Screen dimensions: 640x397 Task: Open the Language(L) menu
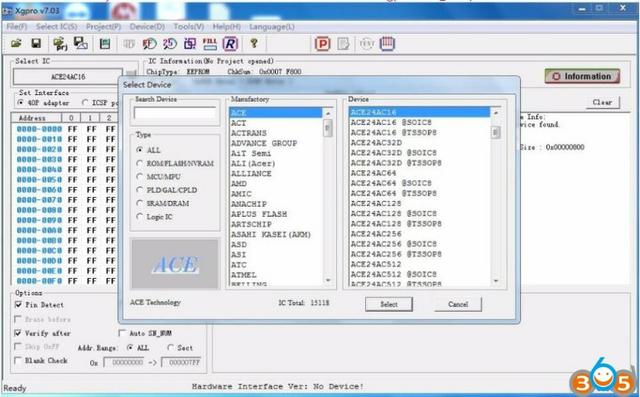click(x=272, y=27)
